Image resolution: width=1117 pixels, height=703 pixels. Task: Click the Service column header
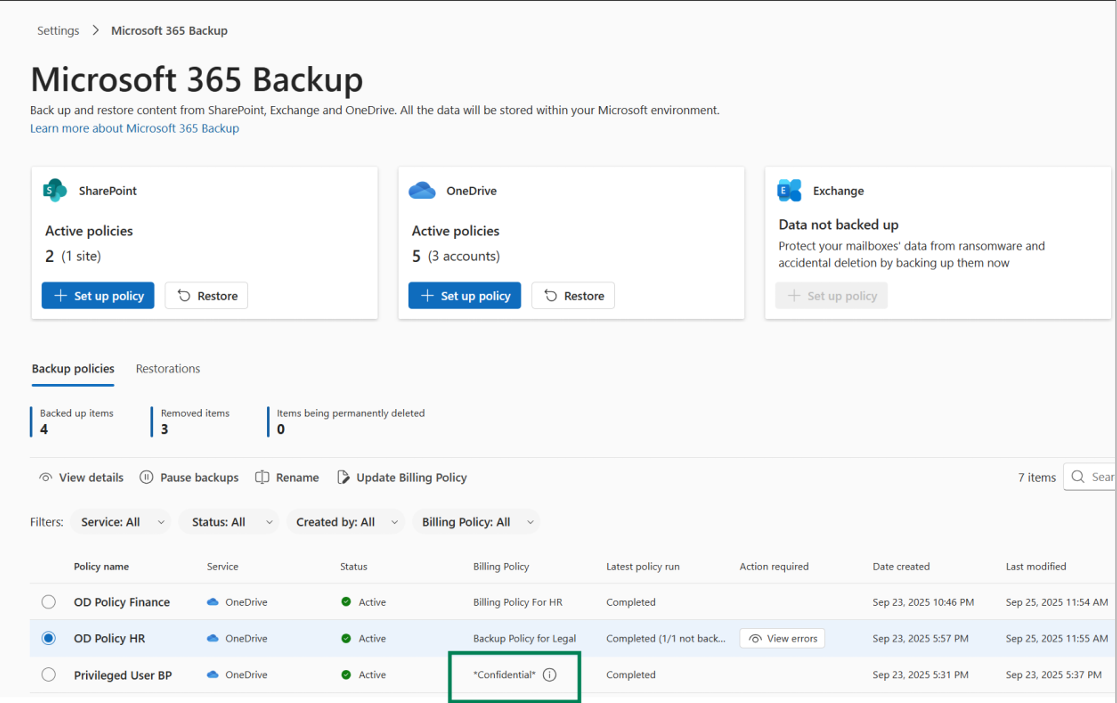coord(222,567)
